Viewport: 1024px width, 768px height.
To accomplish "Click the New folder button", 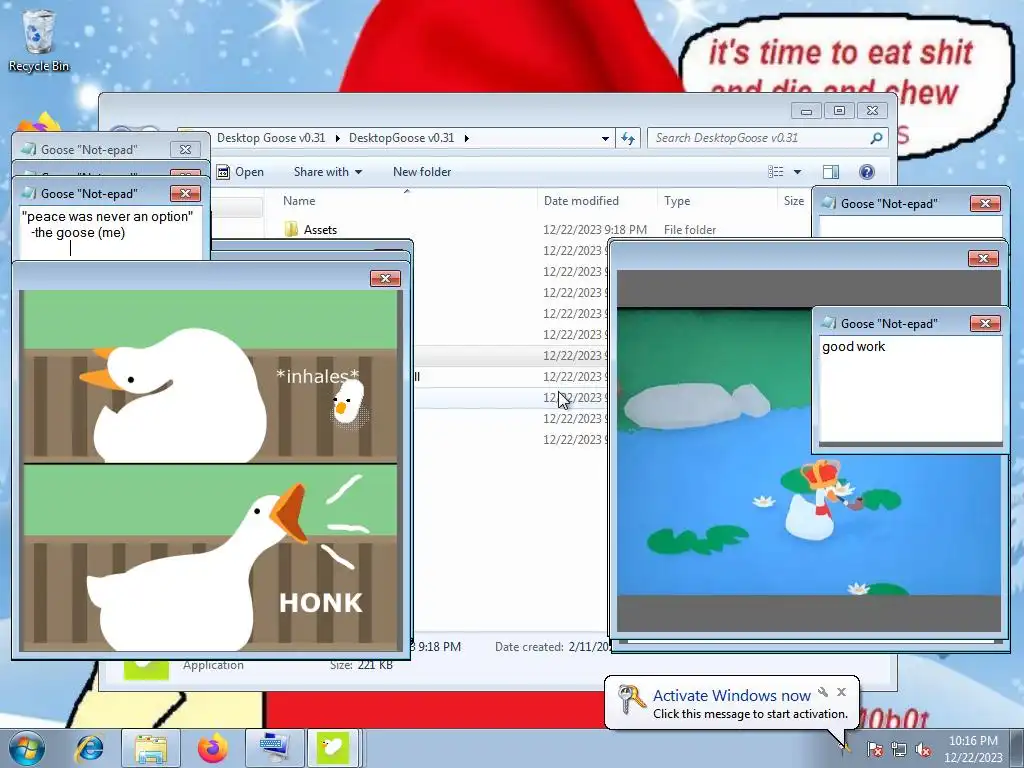I will coord(422,172).
